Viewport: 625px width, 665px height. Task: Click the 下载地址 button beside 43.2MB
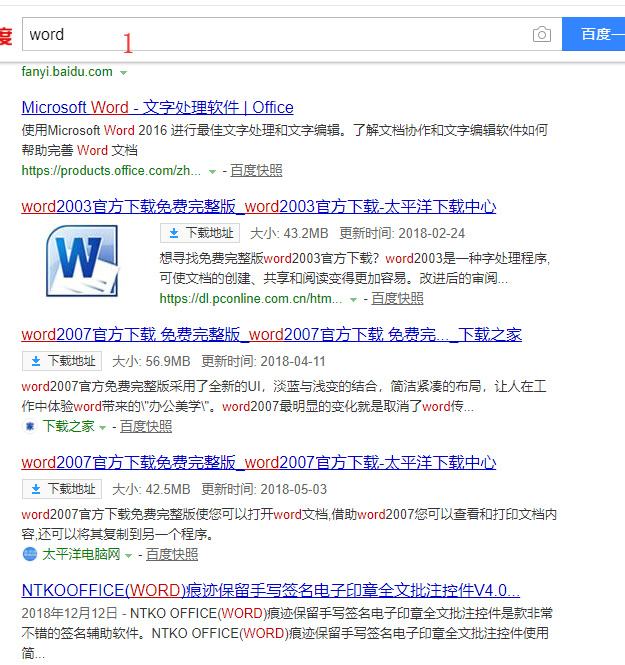(199, 233)
